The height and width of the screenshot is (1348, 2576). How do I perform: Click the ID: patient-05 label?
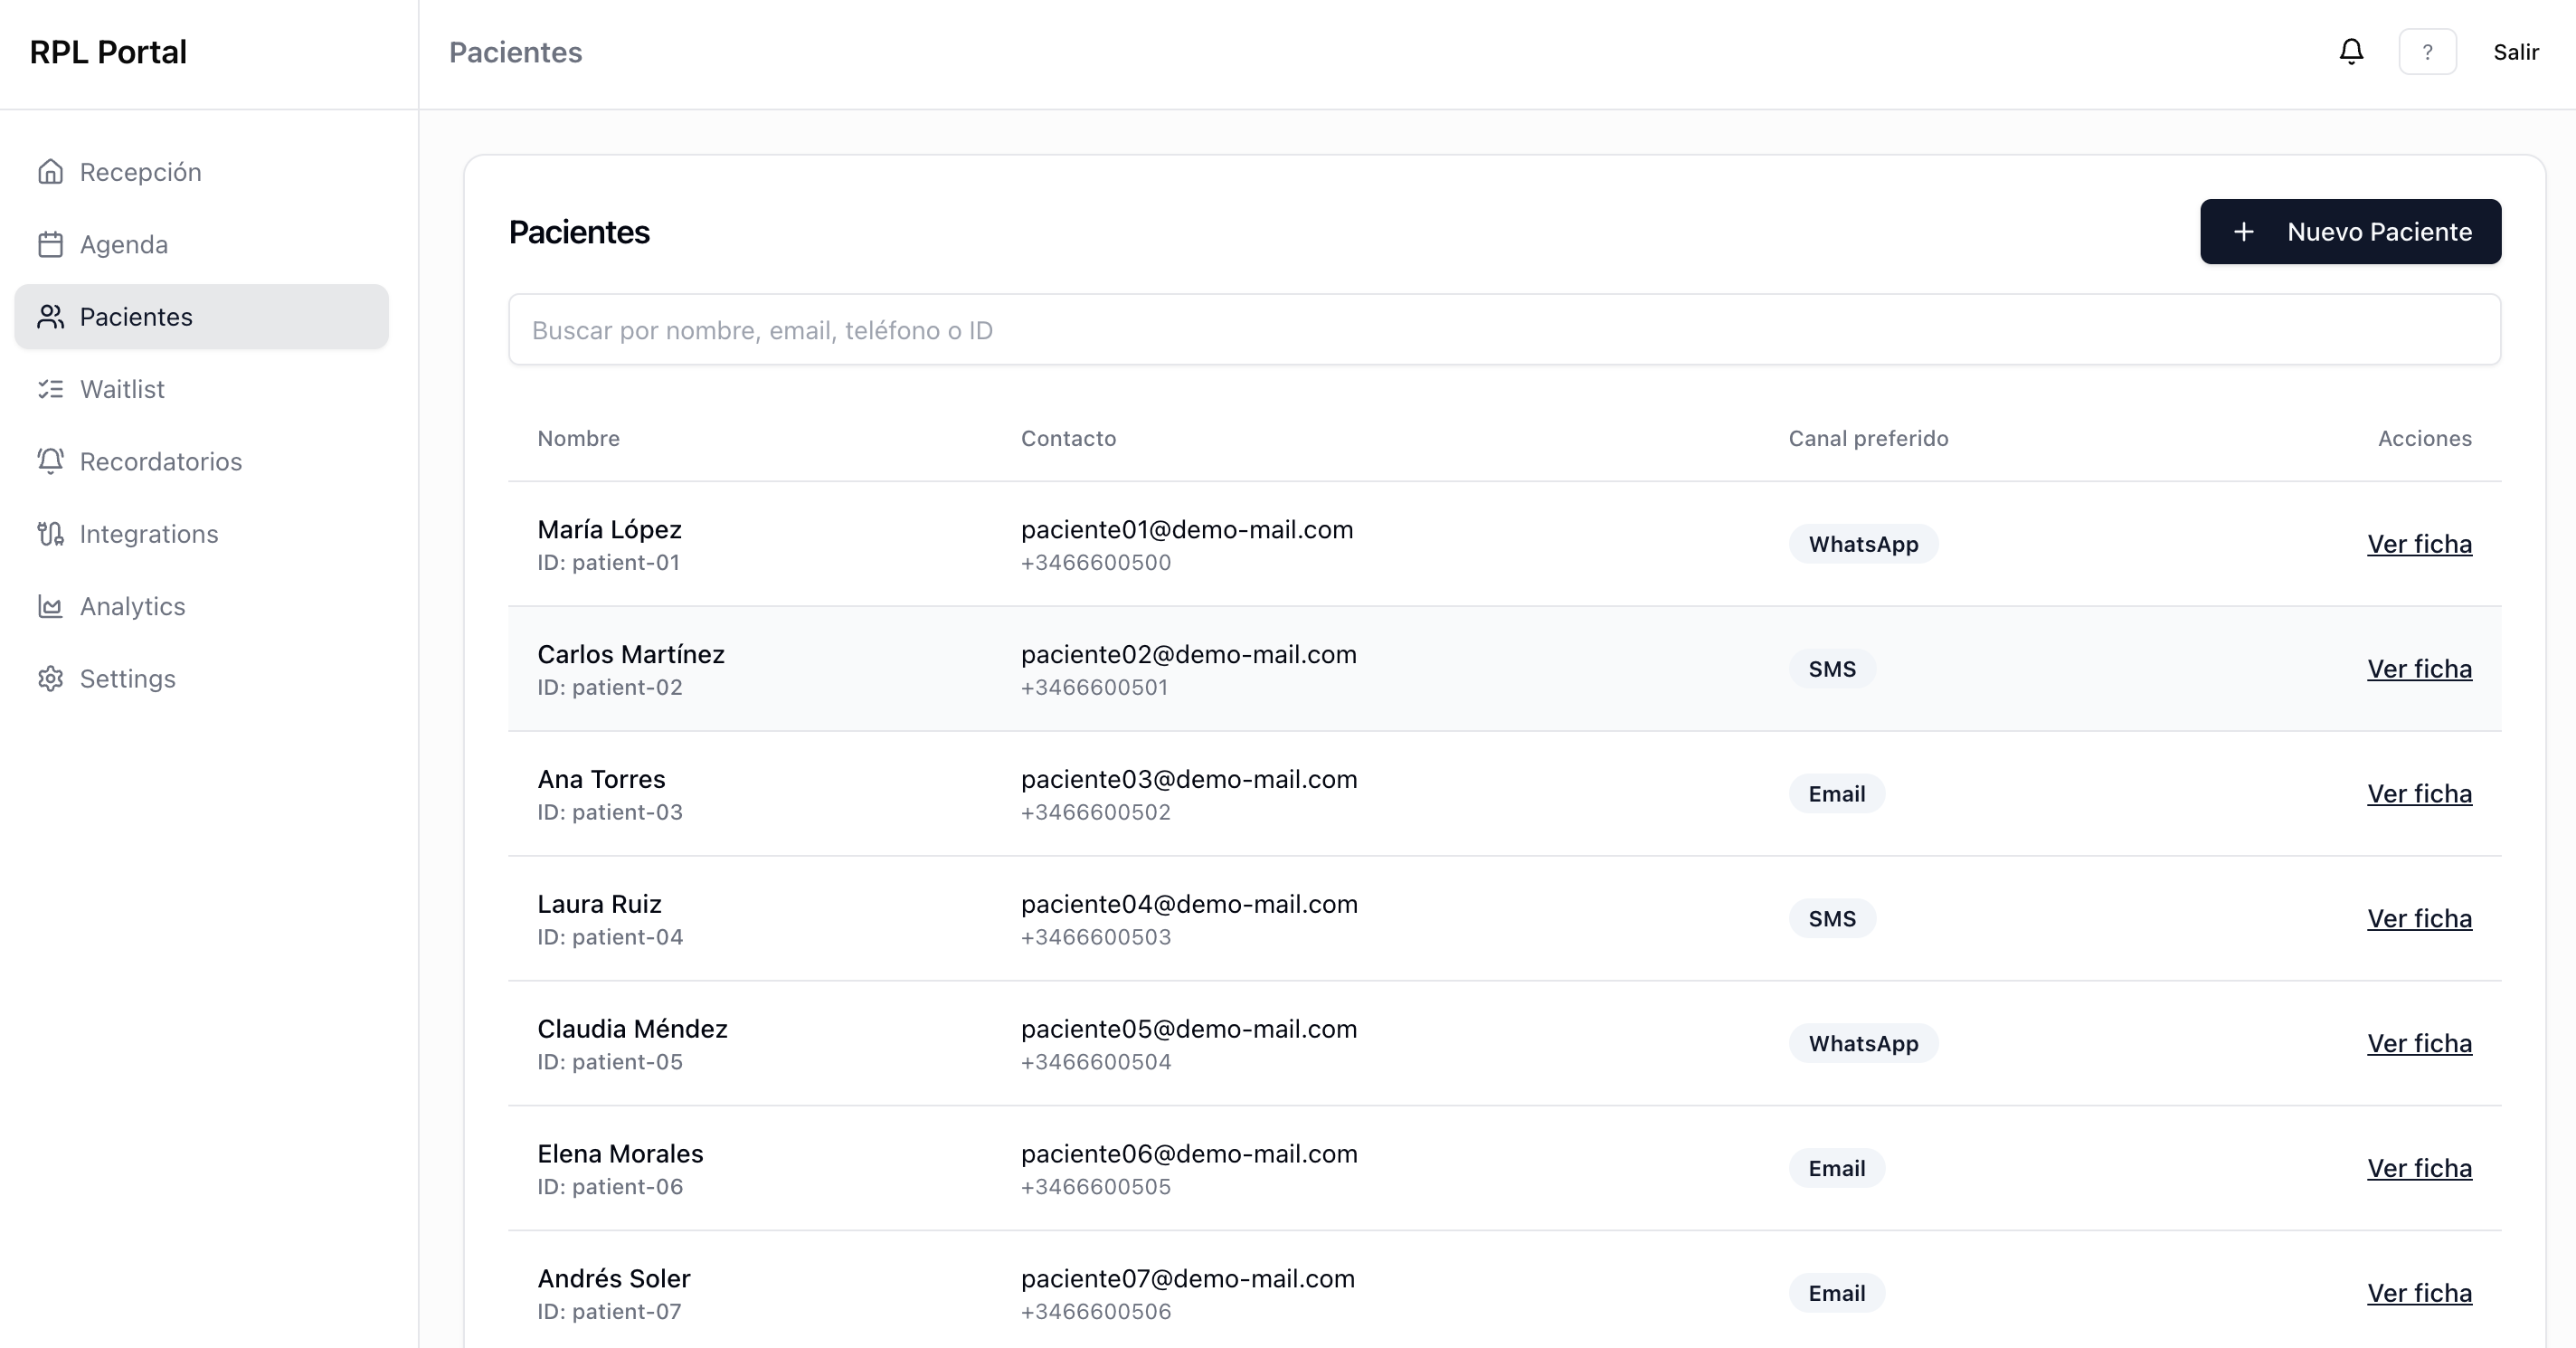(610, 1062)
